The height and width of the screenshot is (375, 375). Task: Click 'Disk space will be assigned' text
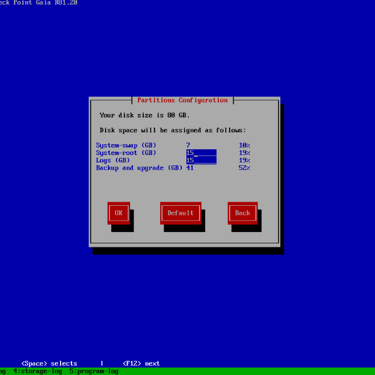click(173, 130)
